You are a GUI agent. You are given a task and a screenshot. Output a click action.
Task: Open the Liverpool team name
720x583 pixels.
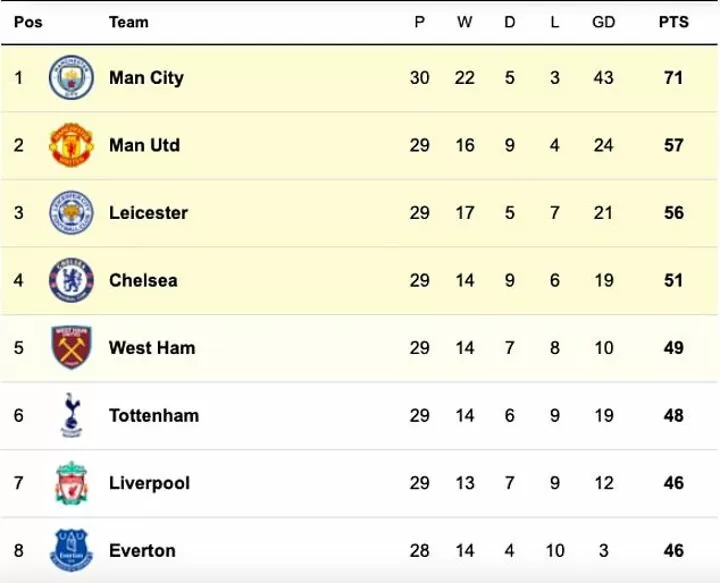point(149,483)
